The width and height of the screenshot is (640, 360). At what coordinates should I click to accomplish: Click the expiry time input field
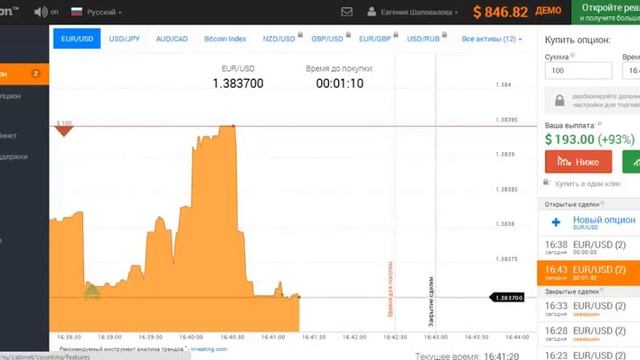pyautogui.click(x=631, y=71)
